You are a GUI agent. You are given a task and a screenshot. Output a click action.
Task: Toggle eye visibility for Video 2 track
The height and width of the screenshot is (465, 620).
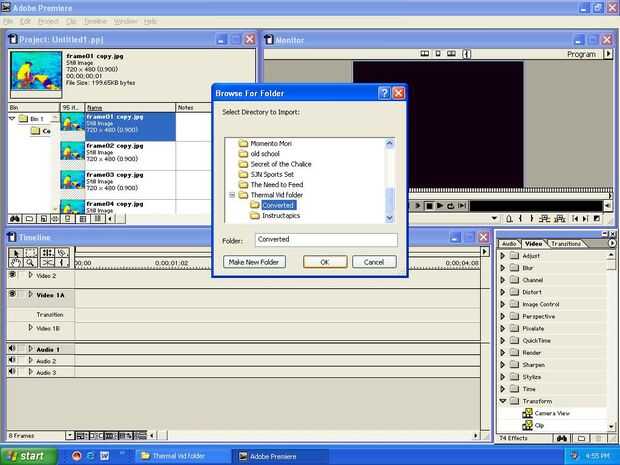pyautogui.click(x=13, y=274)
